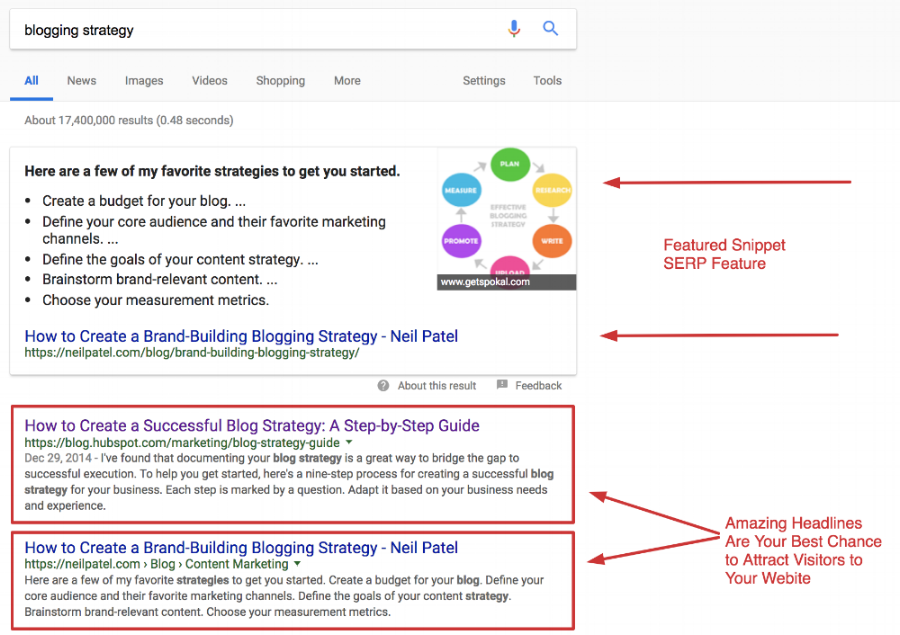Click bullet Define your core audience
The width and height of the screenshot is (900, 635).
click(x=214, y=230)
